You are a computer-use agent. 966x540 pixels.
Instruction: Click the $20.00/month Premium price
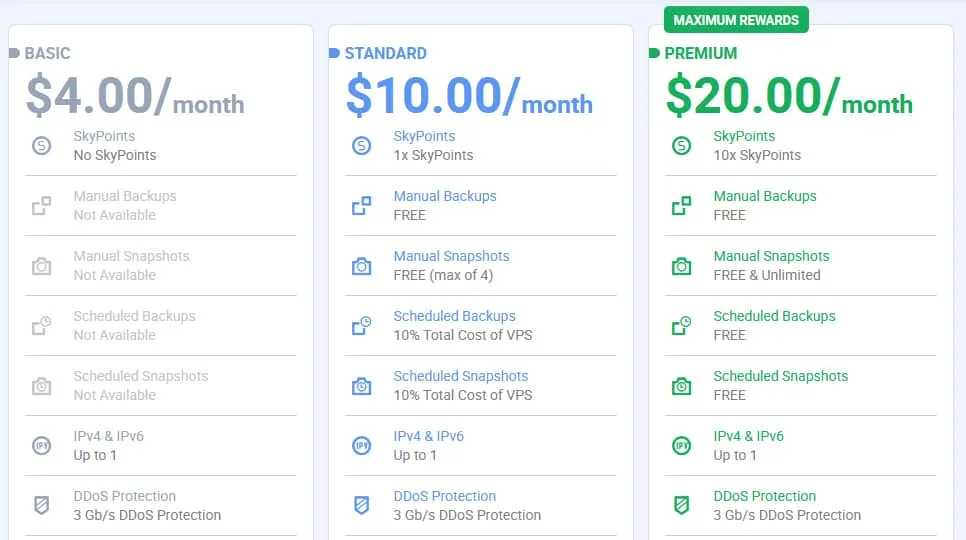coord(789,96)
